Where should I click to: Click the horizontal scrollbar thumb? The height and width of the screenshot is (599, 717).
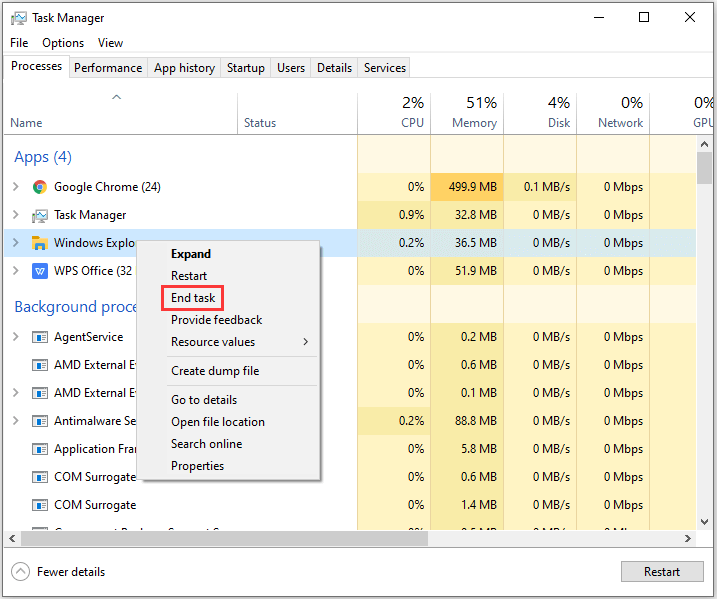coord(225,539)
